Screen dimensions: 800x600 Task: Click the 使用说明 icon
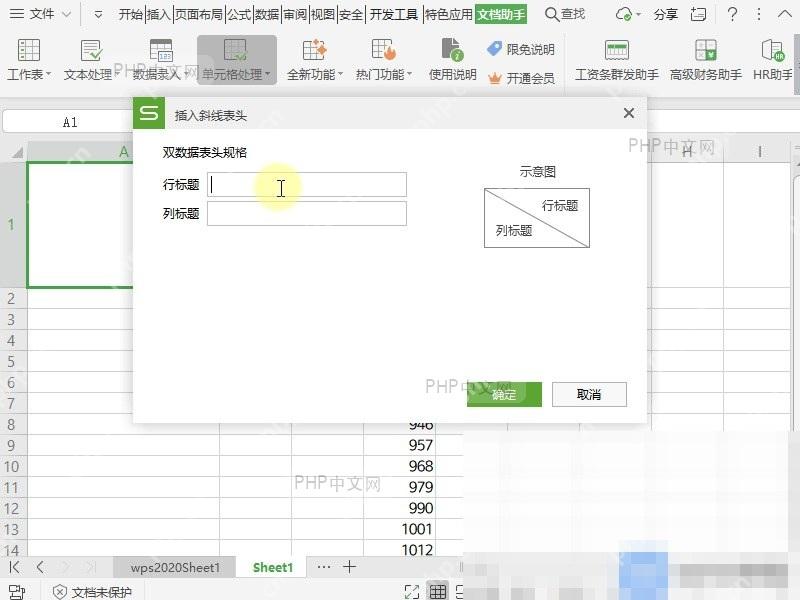pos(452,50)
